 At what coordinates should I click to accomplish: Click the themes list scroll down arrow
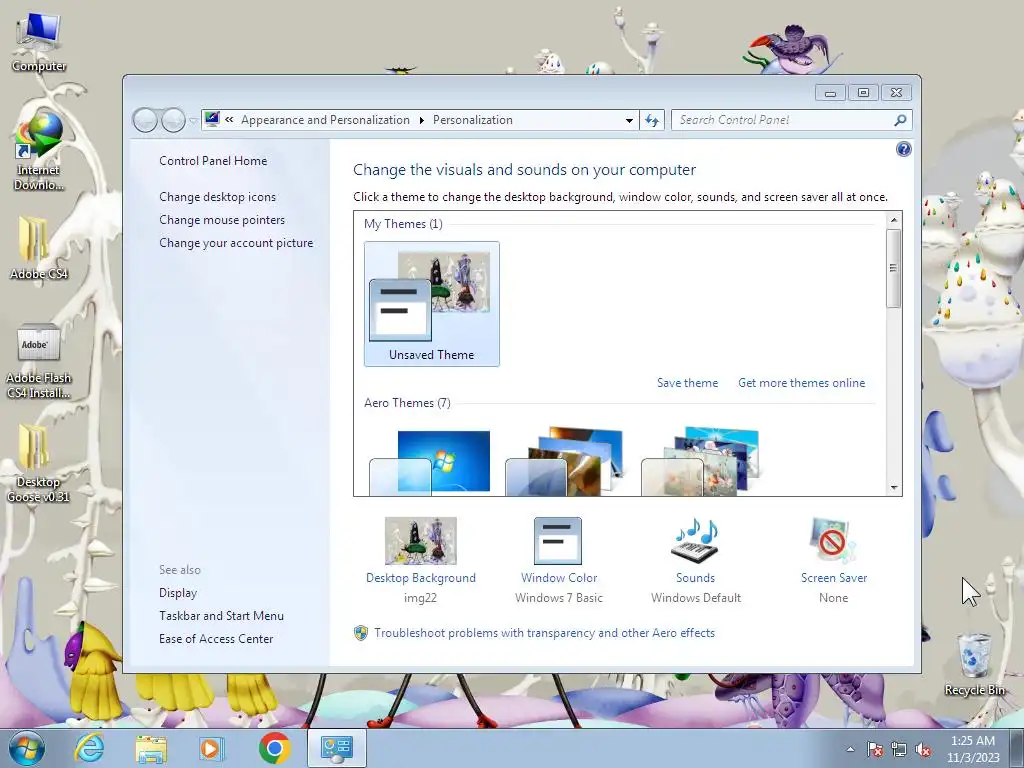(x=894, y=488)
